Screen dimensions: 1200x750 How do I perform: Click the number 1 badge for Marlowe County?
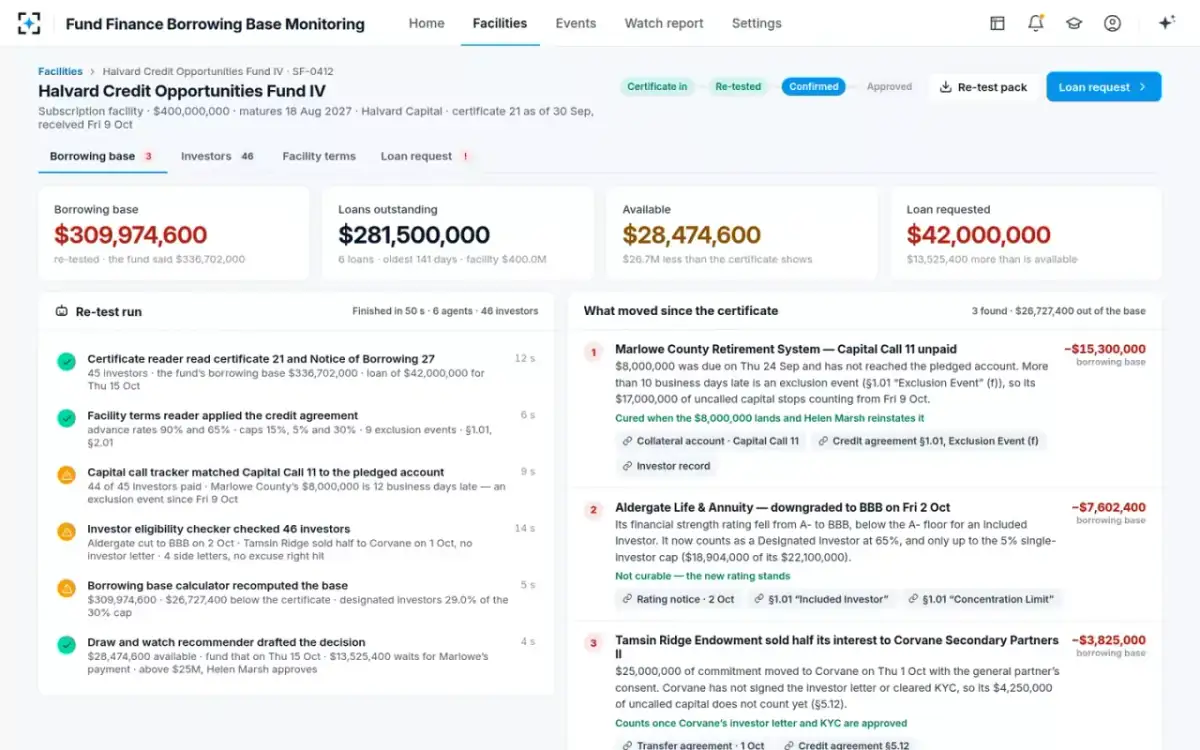click(x=593, y=352)
